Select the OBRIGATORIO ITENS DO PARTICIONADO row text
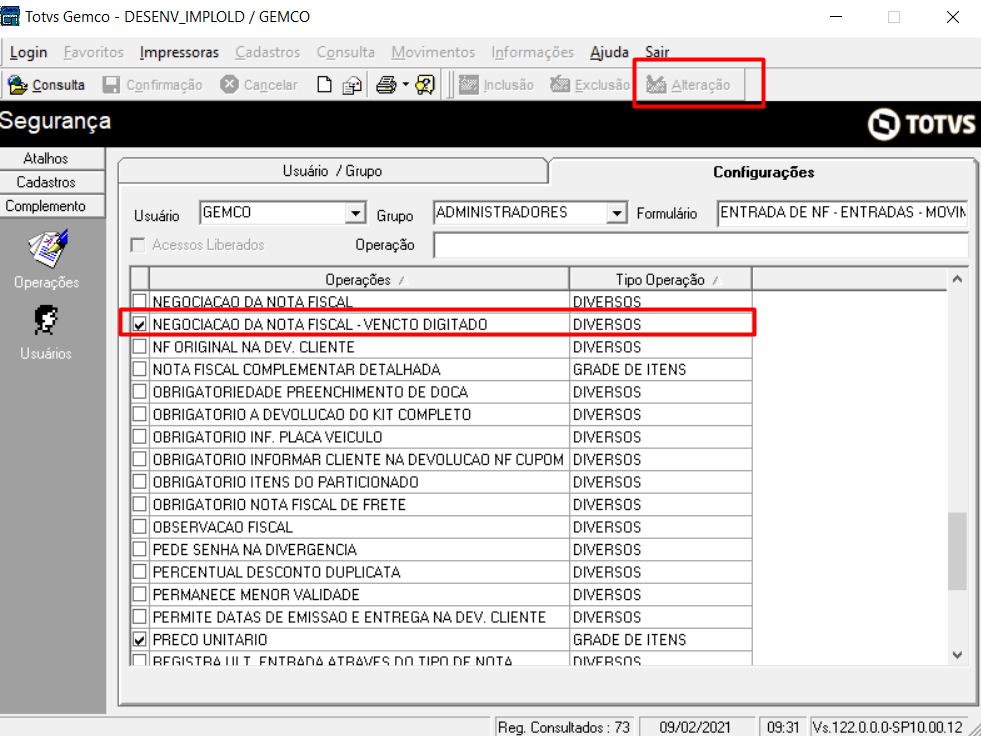 (285, 482)
